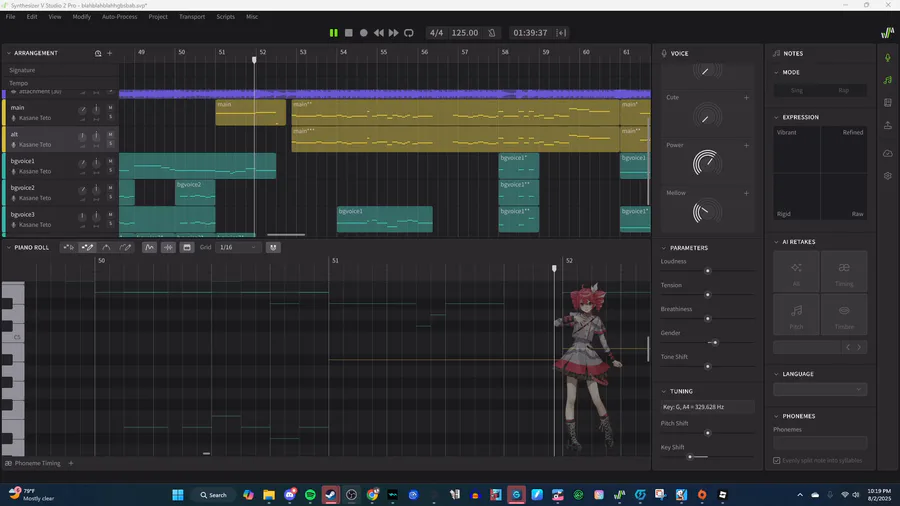This screenshot has width=900, height=506.
Task: Open the Edit menu
Action: coord(32,17)
